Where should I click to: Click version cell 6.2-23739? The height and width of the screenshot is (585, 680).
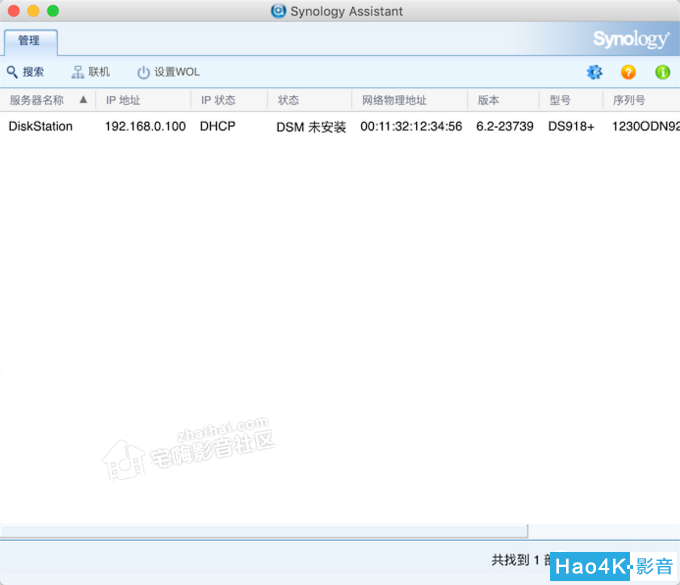[505, 126]
